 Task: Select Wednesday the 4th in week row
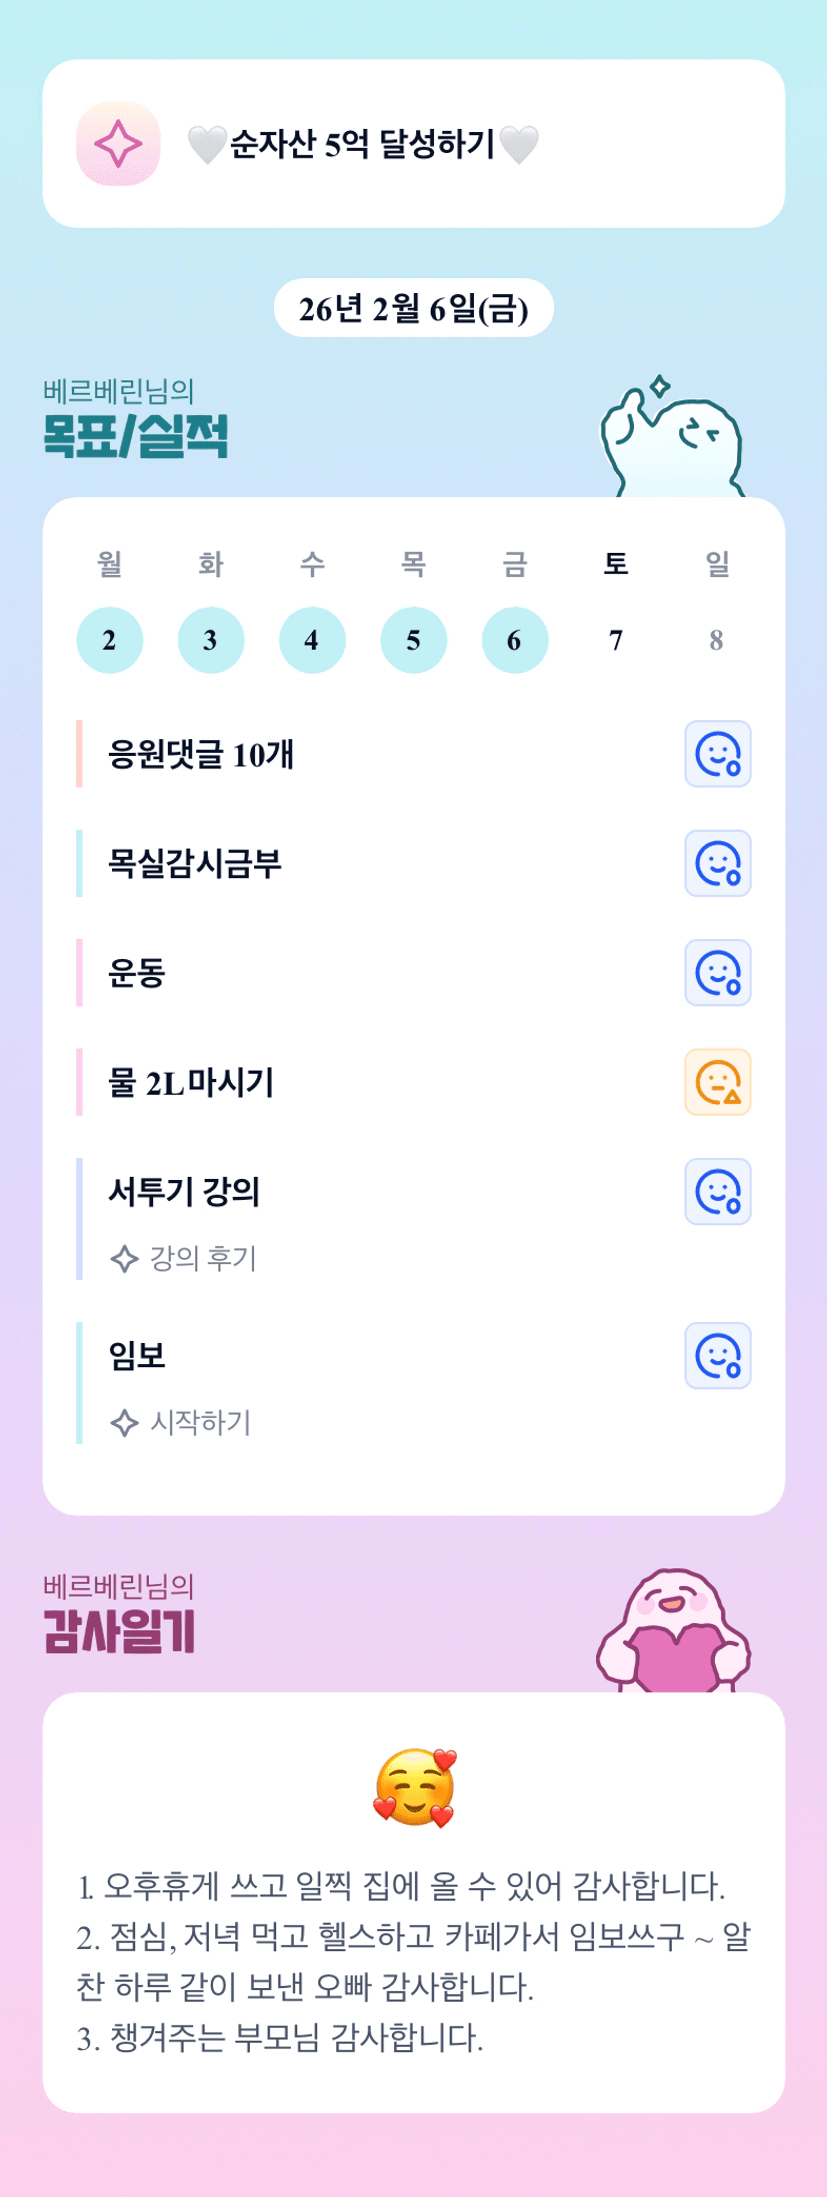[312, 640]
